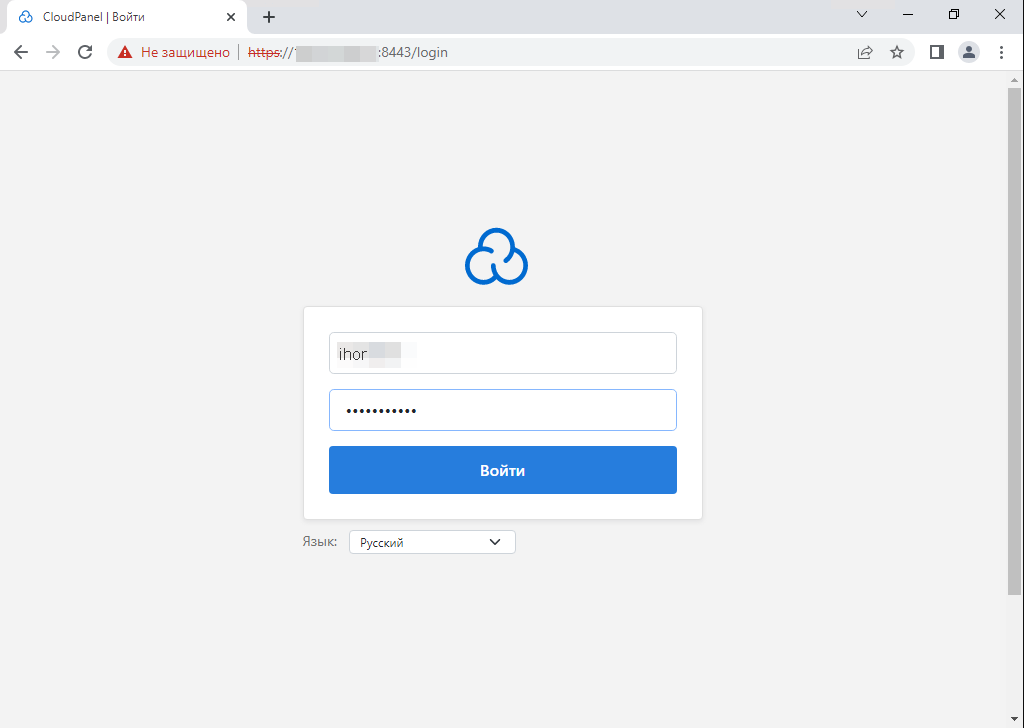Click the scrollbar down arrow
1024x728 pixels.
click(1014, 718)
